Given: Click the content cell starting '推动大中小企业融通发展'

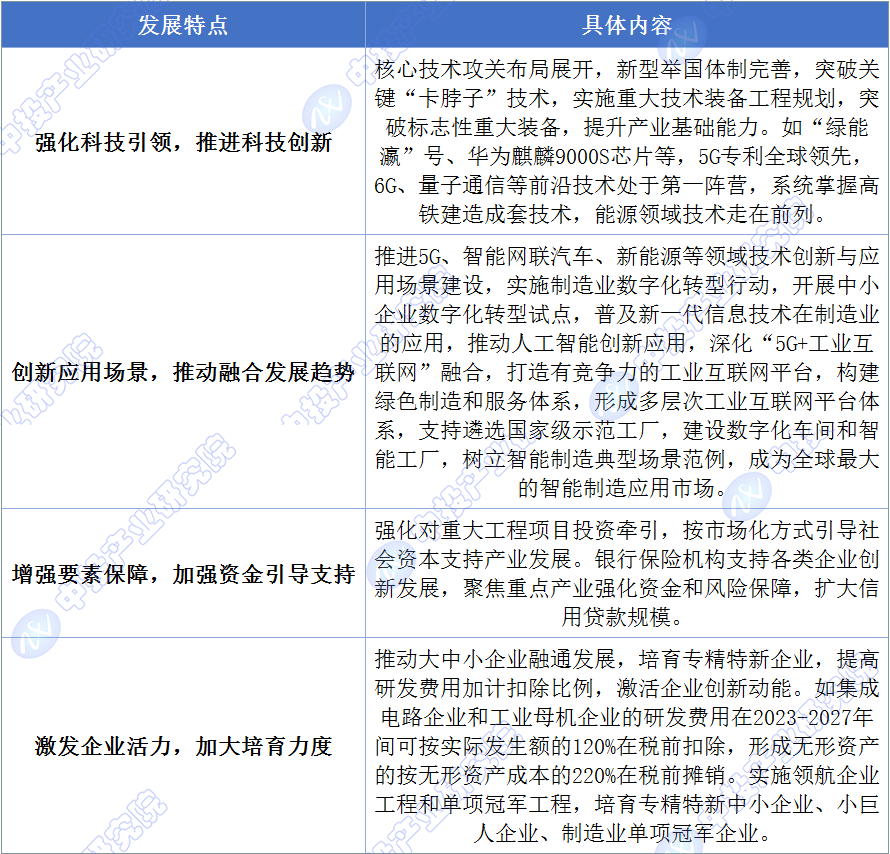Looking at the screenshot, I should [627, 746].
